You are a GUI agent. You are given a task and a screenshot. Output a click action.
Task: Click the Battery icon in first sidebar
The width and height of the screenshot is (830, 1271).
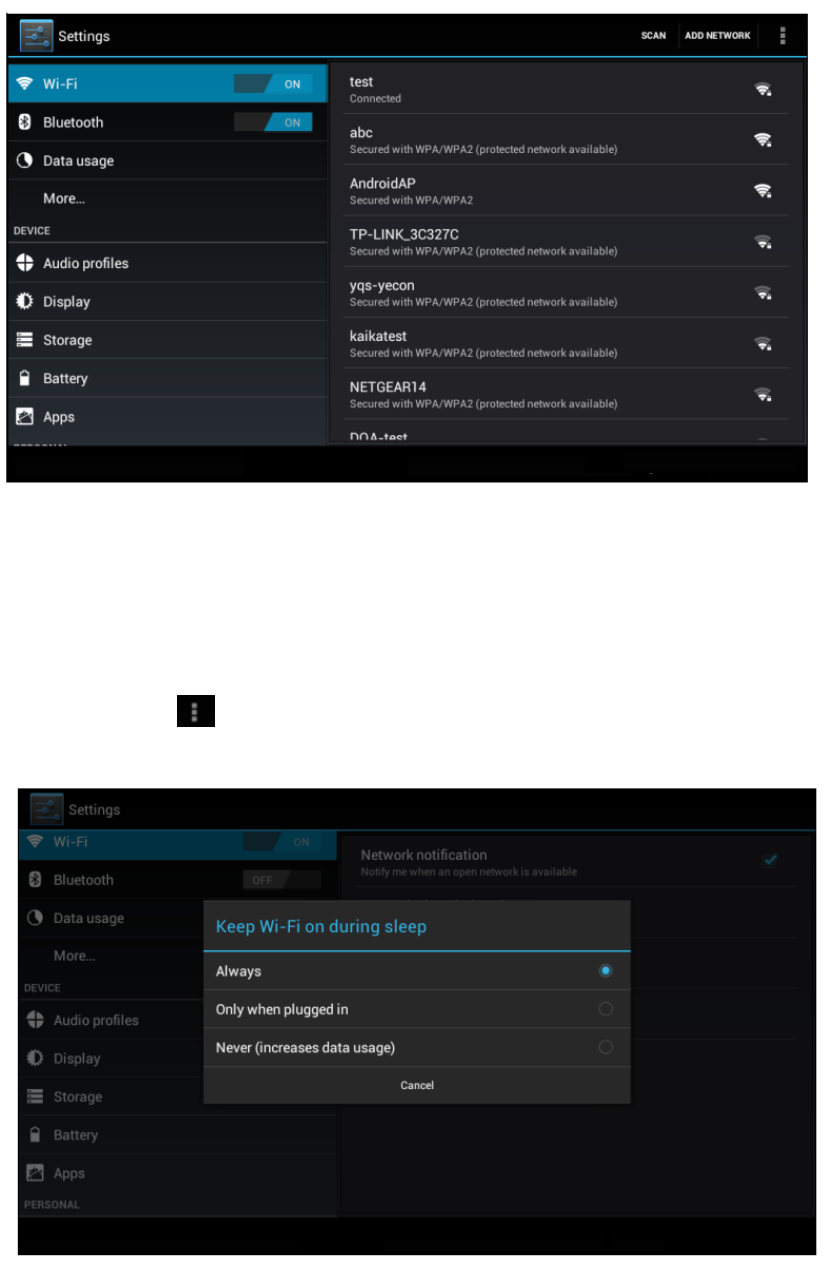[26, 379]
